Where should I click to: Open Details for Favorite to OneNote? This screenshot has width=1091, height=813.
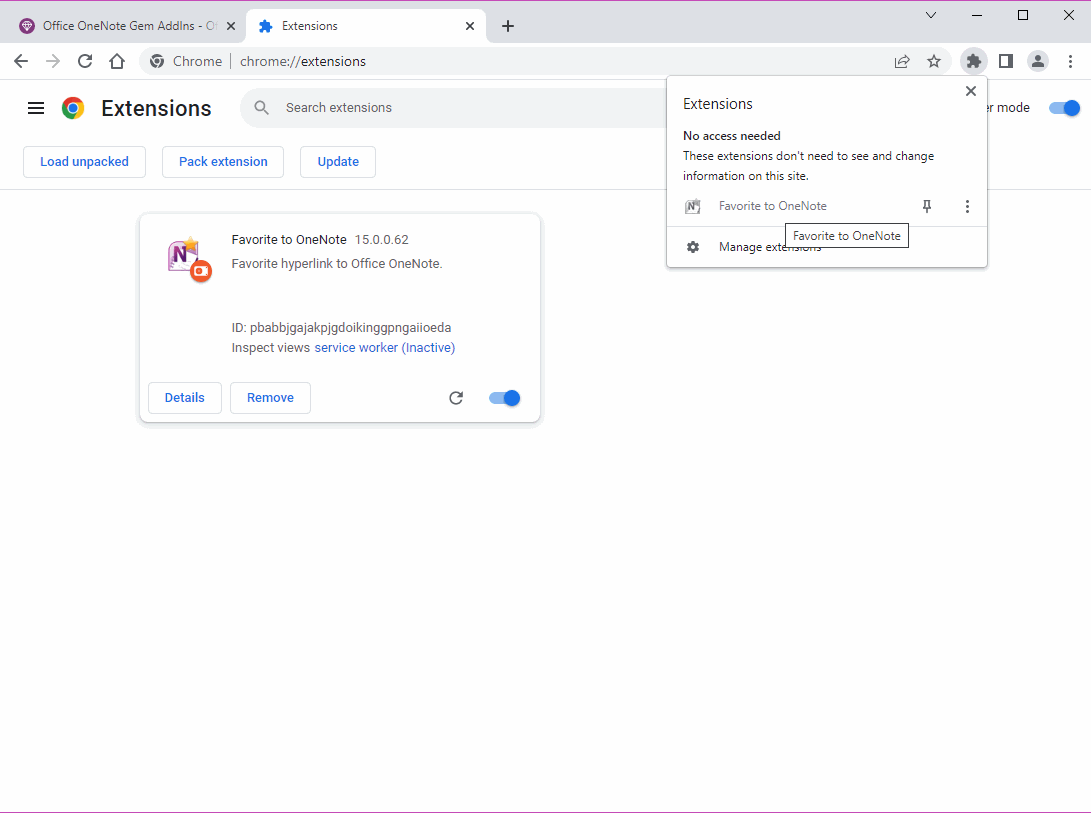pos(184,397)
